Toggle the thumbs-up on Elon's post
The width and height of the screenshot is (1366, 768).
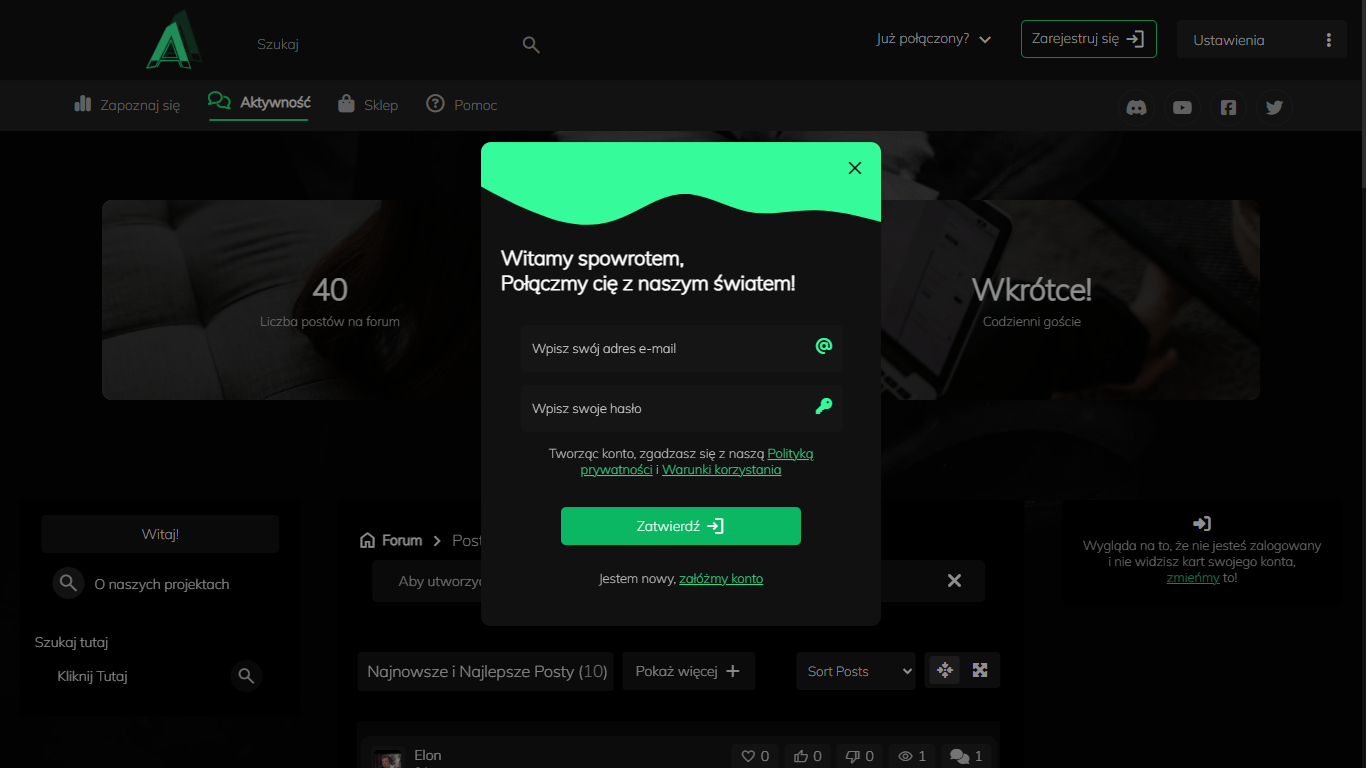point(800,756)
